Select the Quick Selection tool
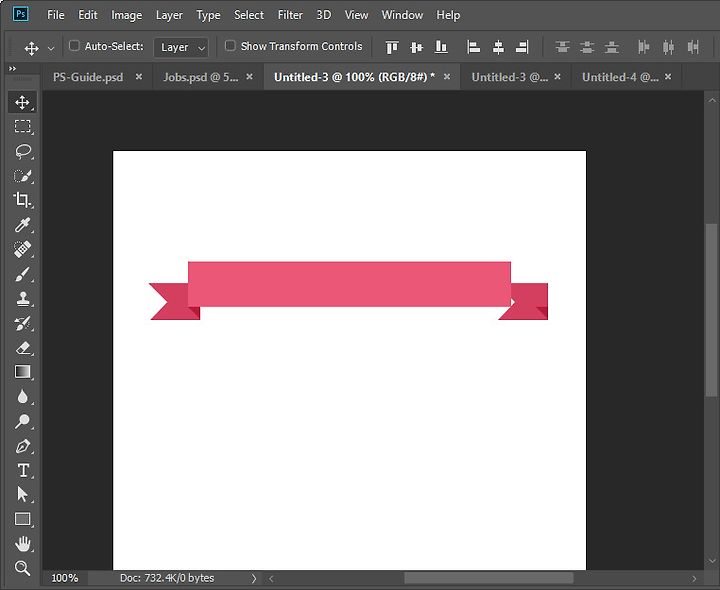The height and width of the screenshot is (590, 720). point(22,176)
